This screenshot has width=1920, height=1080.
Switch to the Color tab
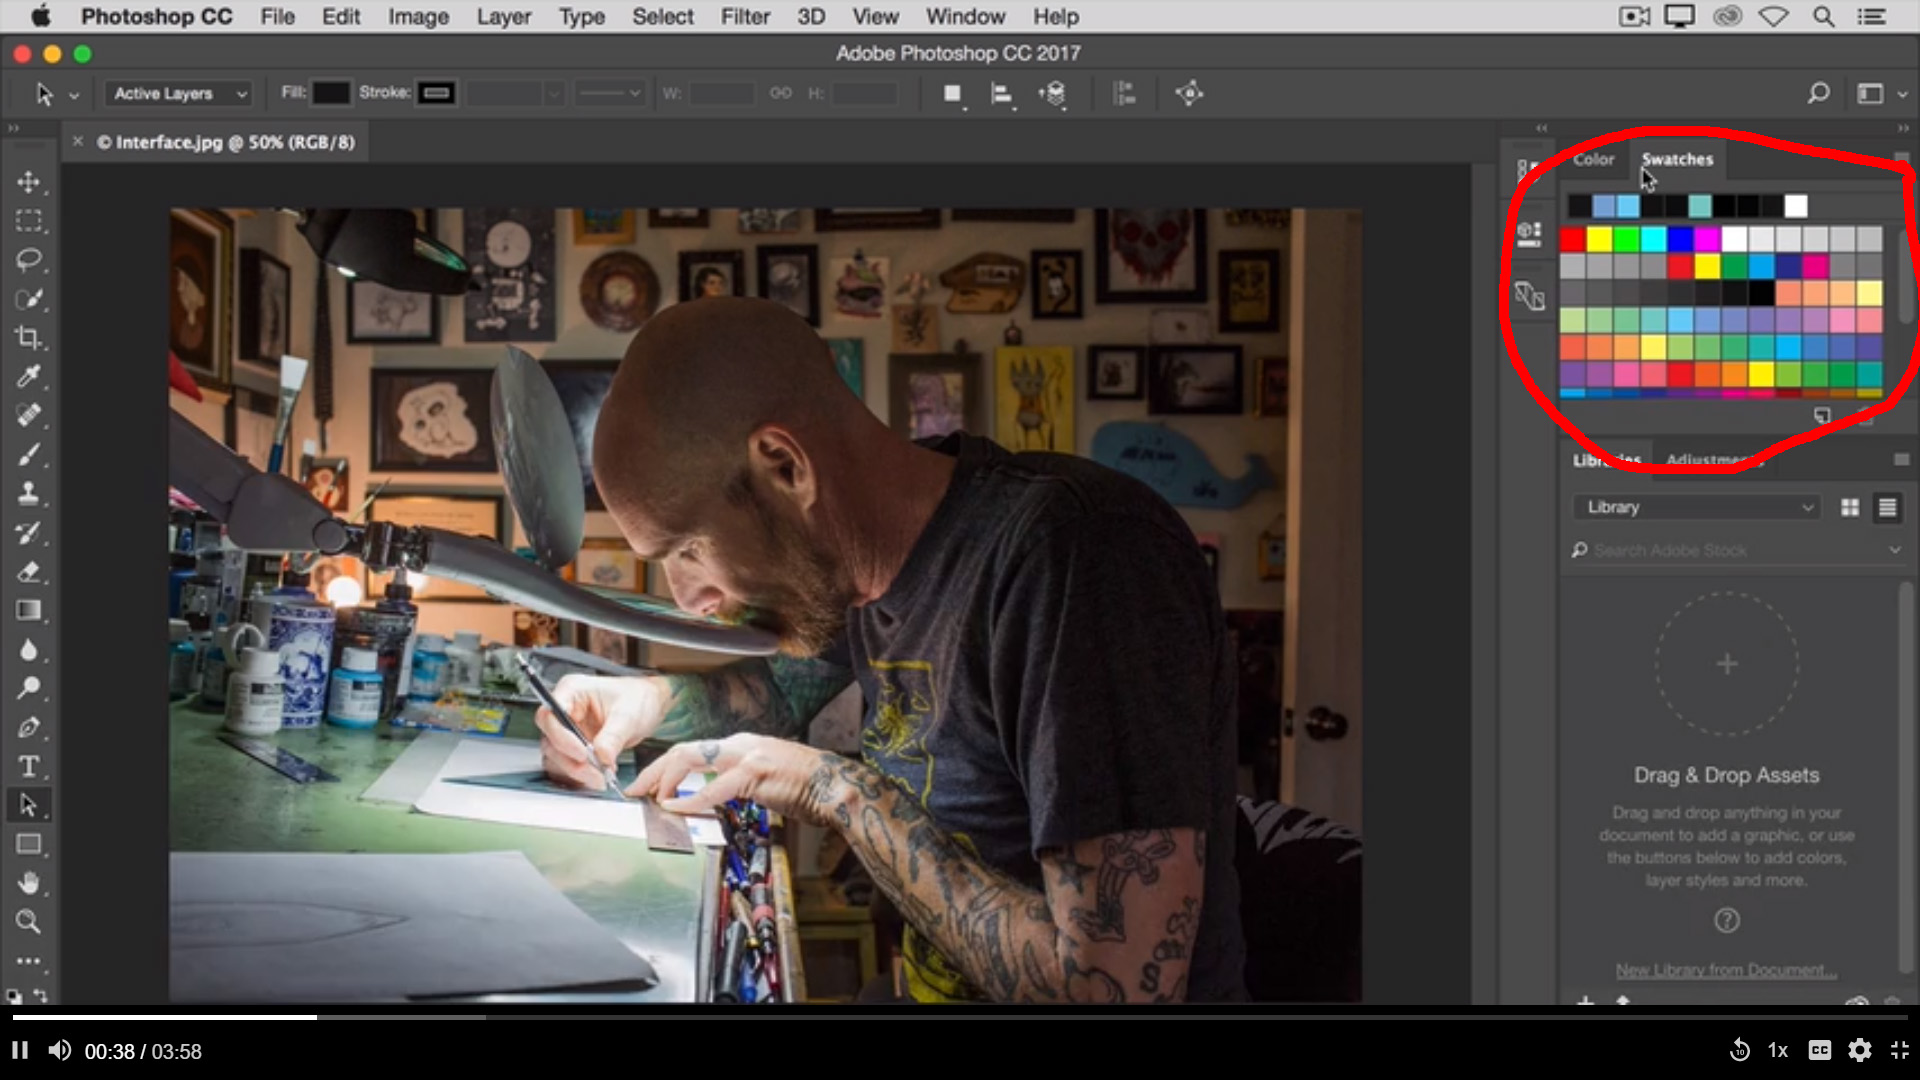(x=1593, y=159)
